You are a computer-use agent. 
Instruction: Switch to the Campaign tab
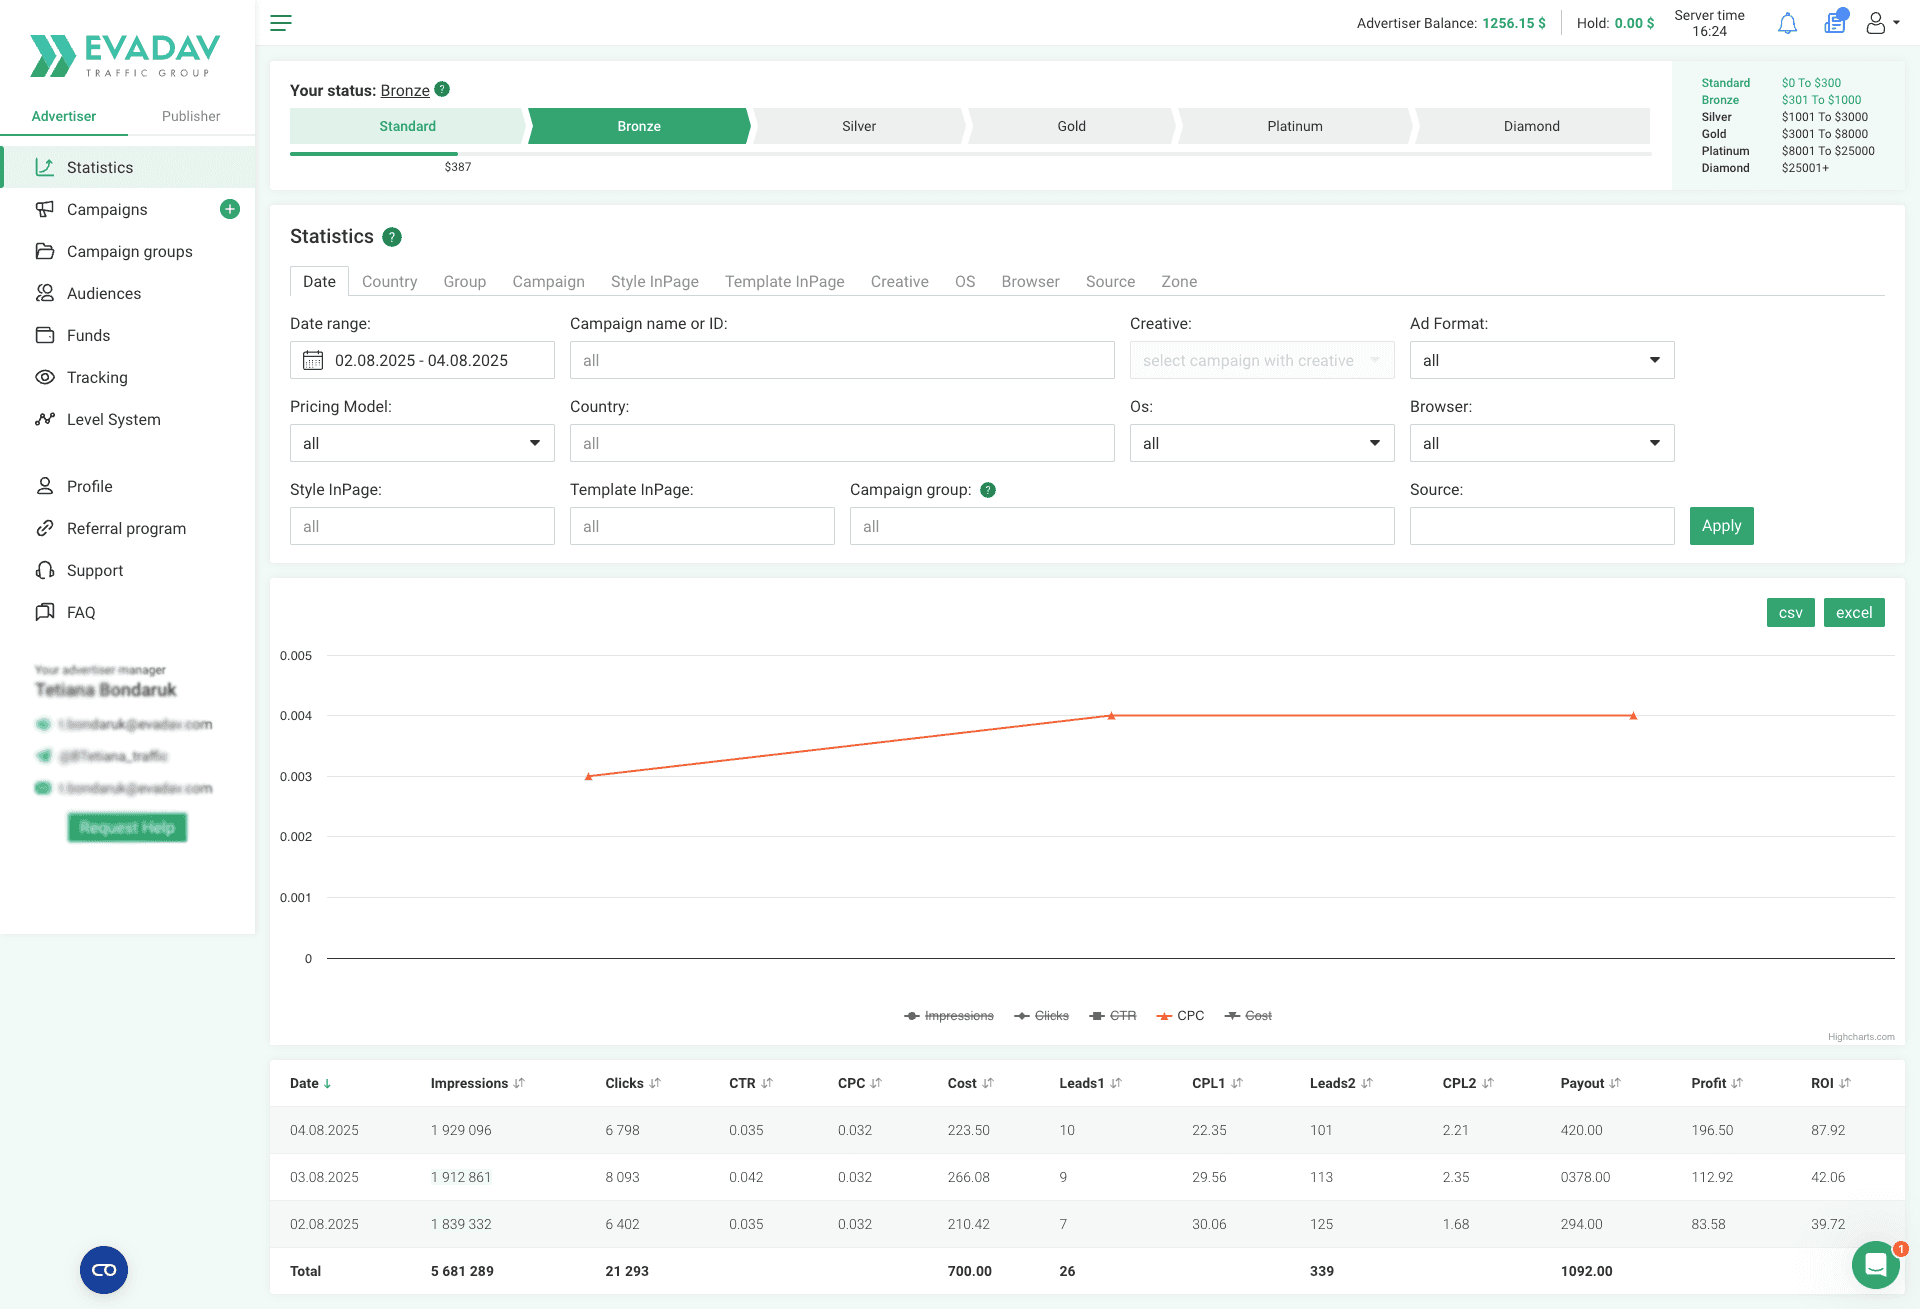point(548,282)
